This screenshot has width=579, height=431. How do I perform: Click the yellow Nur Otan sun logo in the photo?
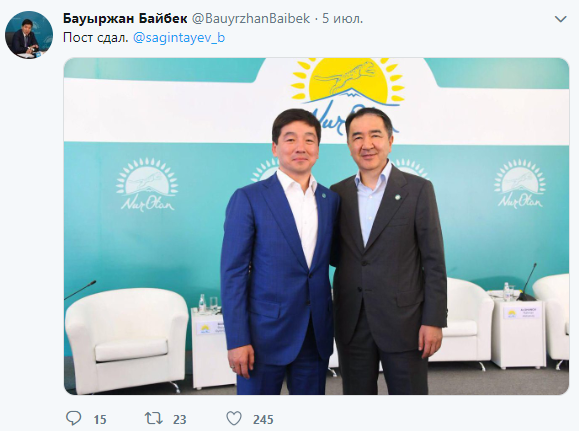click(x=347, y=83)
